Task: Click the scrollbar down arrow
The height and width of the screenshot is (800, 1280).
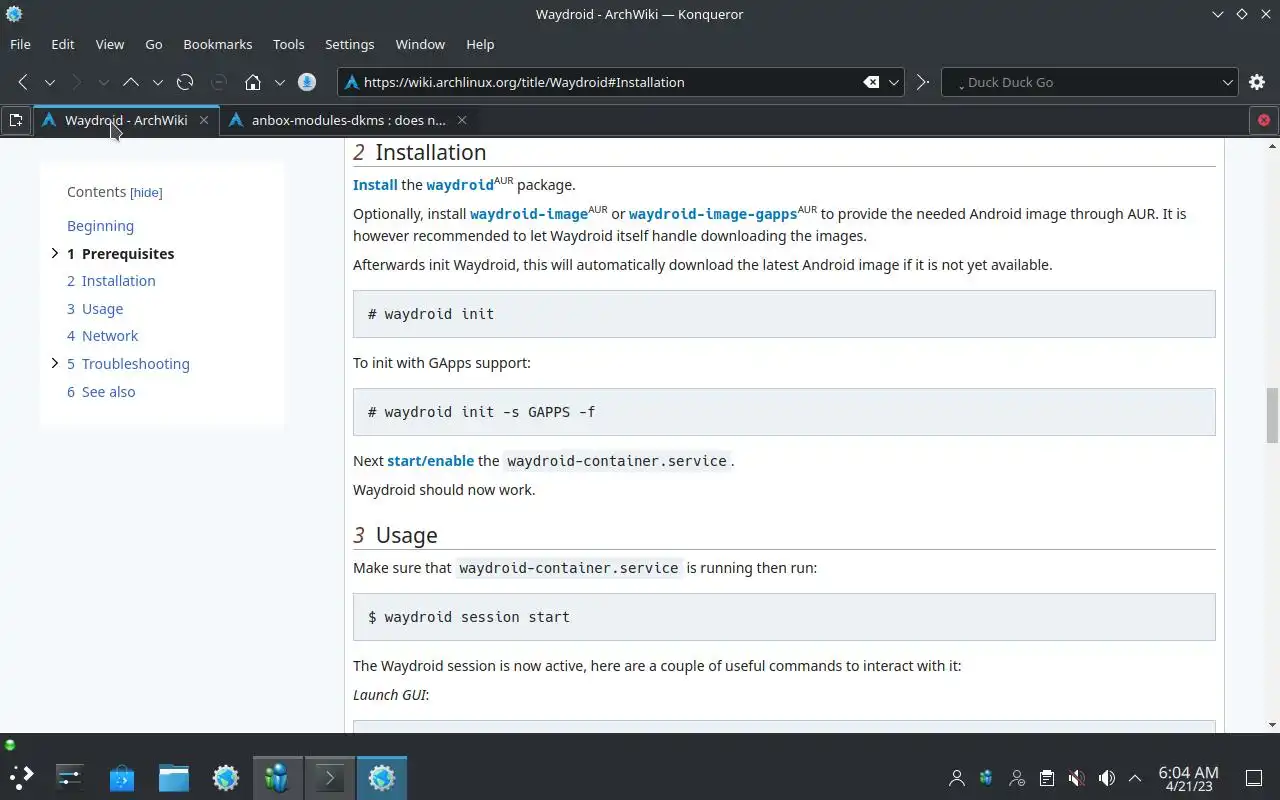Action: [1272, 725]
